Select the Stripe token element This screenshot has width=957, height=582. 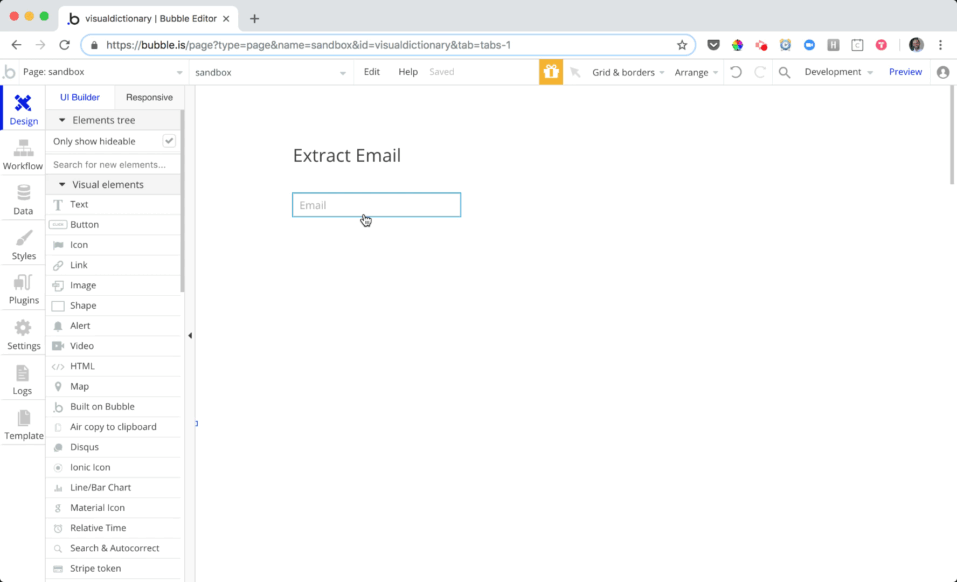click(x=114, y=569)
